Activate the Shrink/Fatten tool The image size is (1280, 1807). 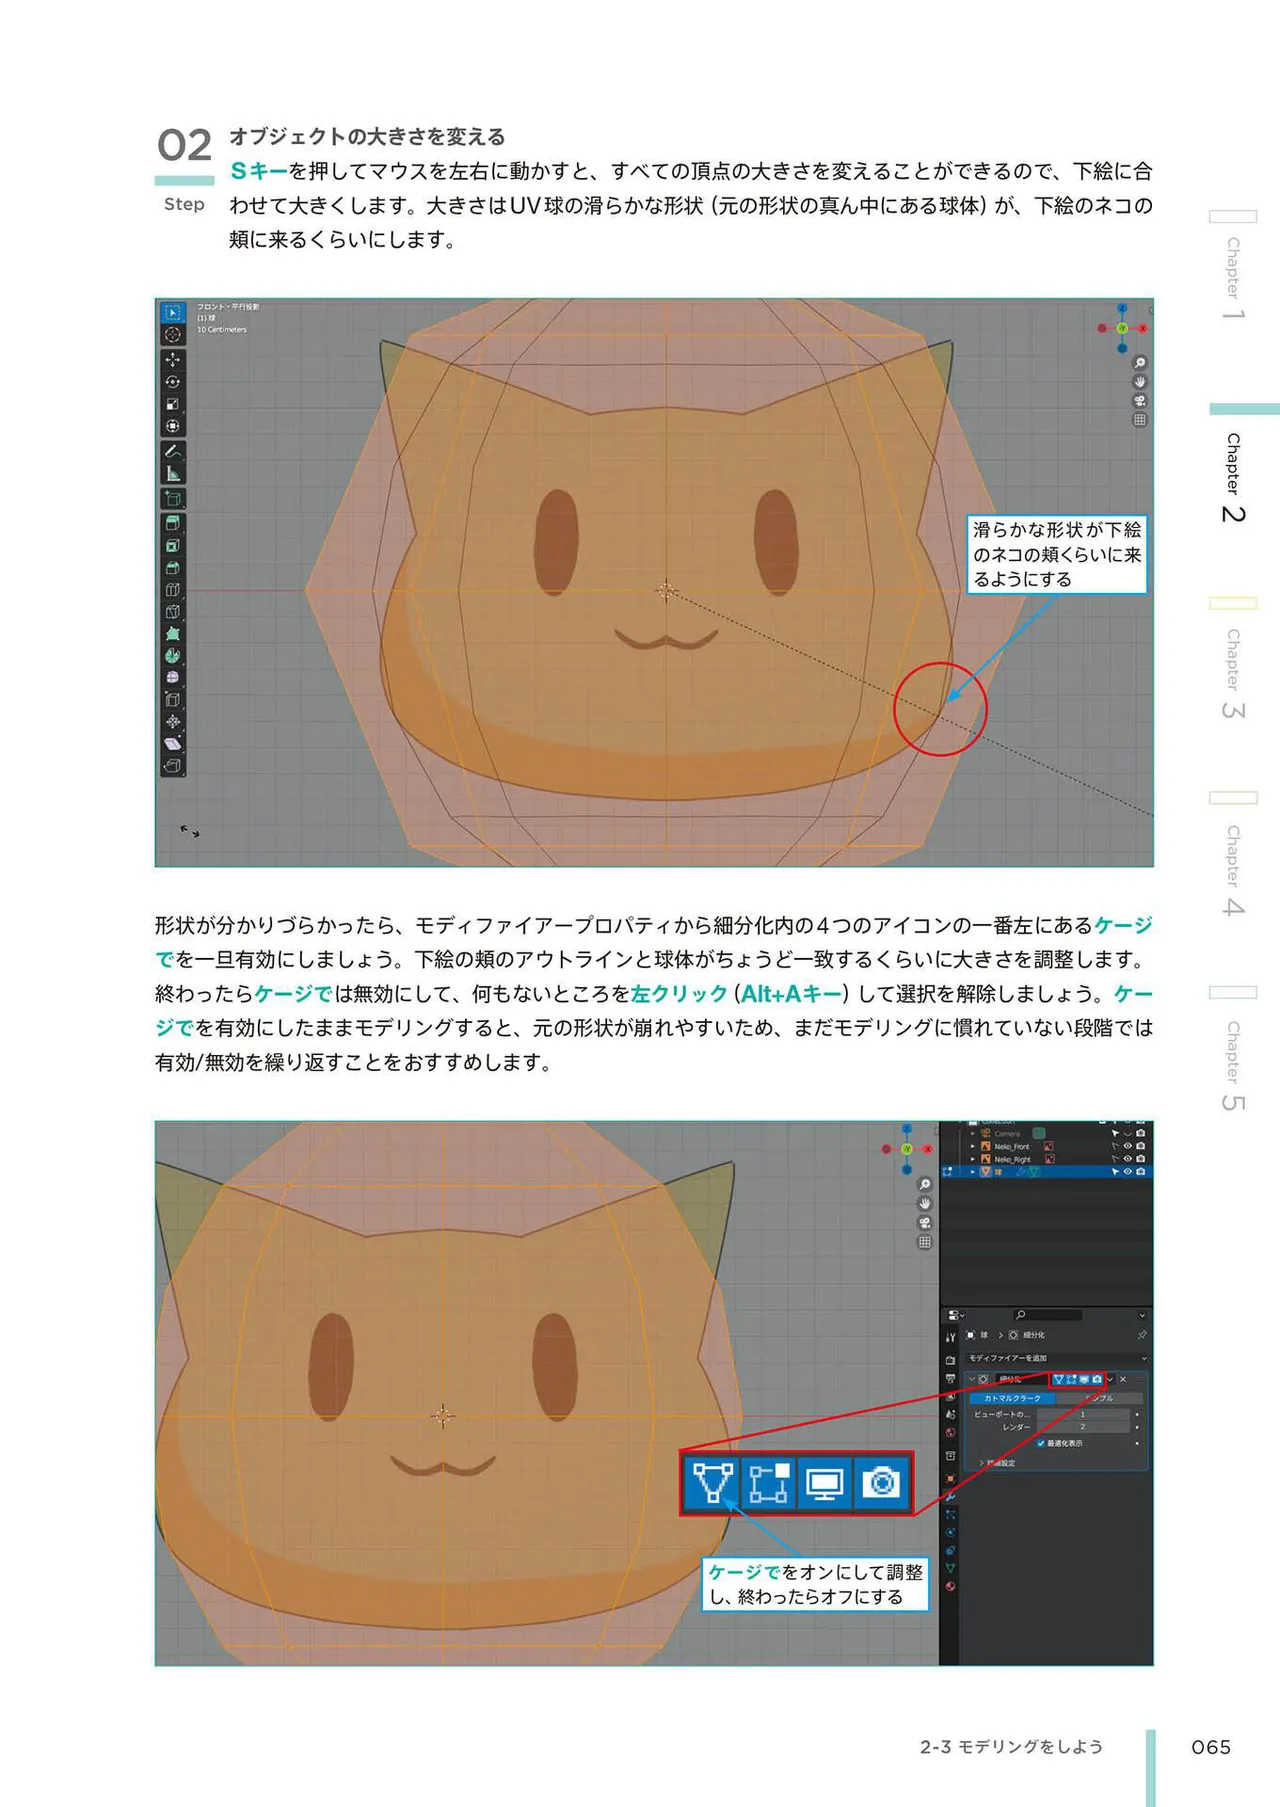[x=172, y=721]
